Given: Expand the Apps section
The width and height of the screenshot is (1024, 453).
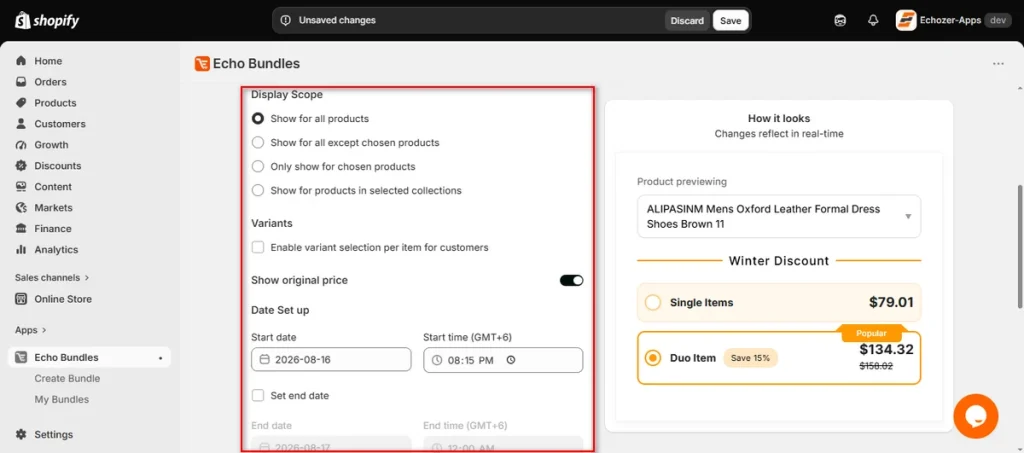Looking at the screenshot, I should (x=31, y=330).
